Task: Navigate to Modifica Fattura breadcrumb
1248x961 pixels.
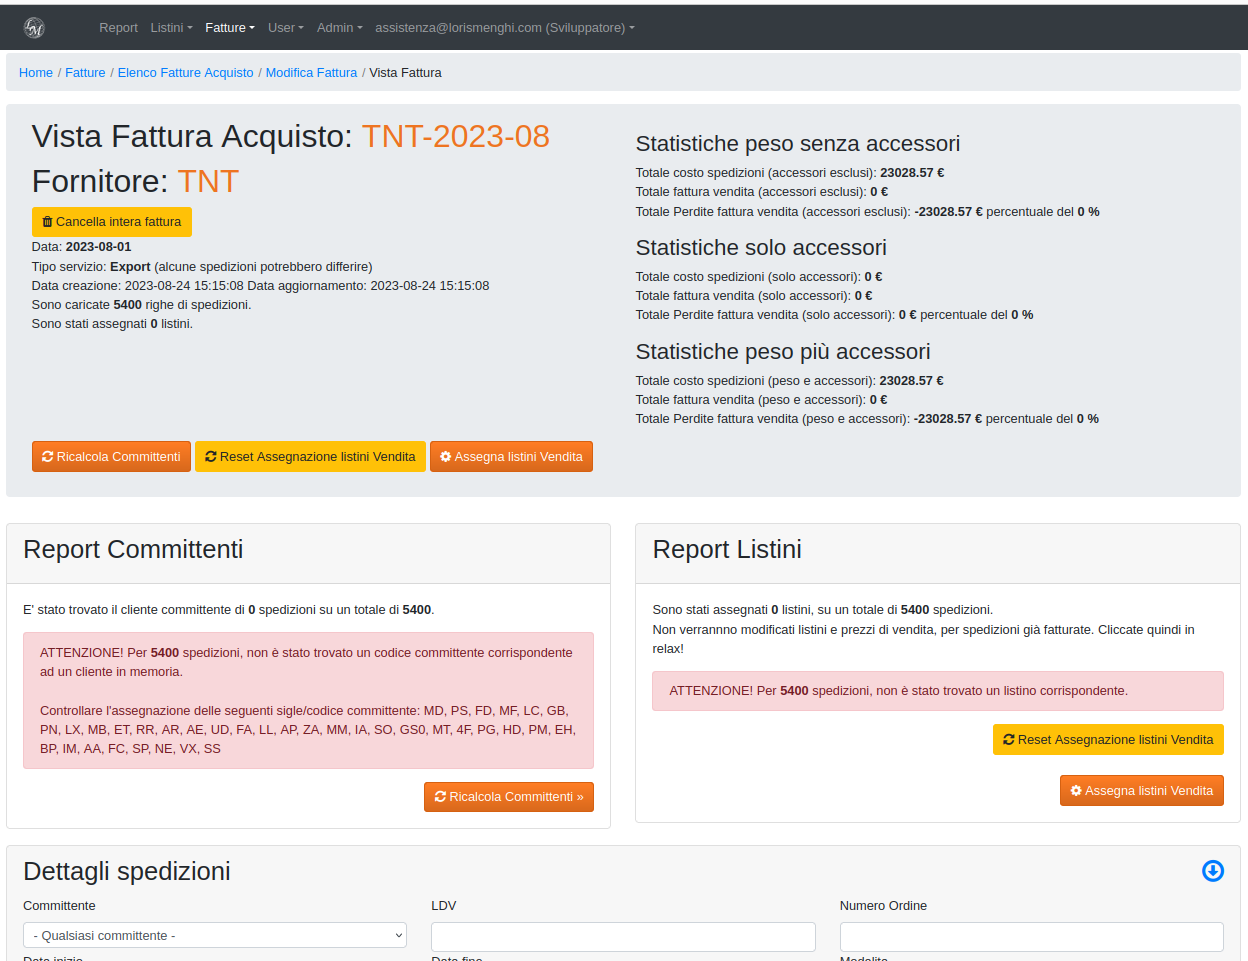Action: (311, 73)
